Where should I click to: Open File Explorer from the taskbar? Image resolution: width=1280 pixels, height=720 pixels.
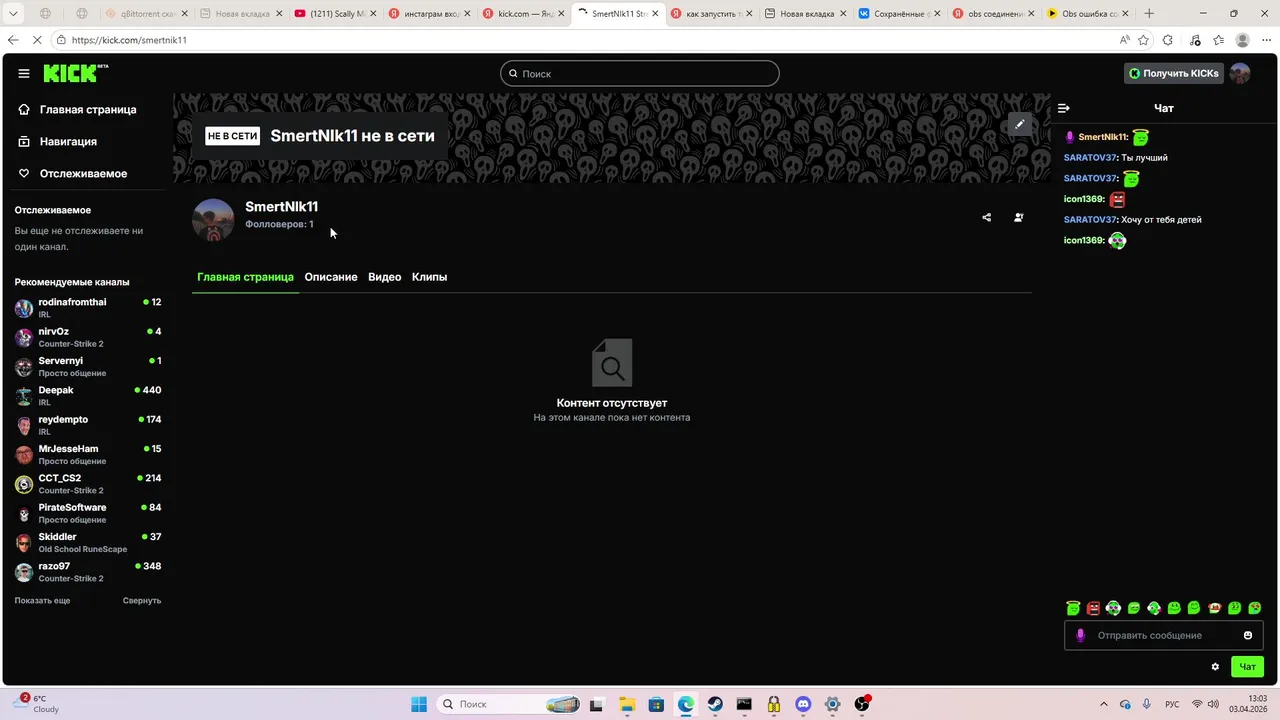[627, 704]
